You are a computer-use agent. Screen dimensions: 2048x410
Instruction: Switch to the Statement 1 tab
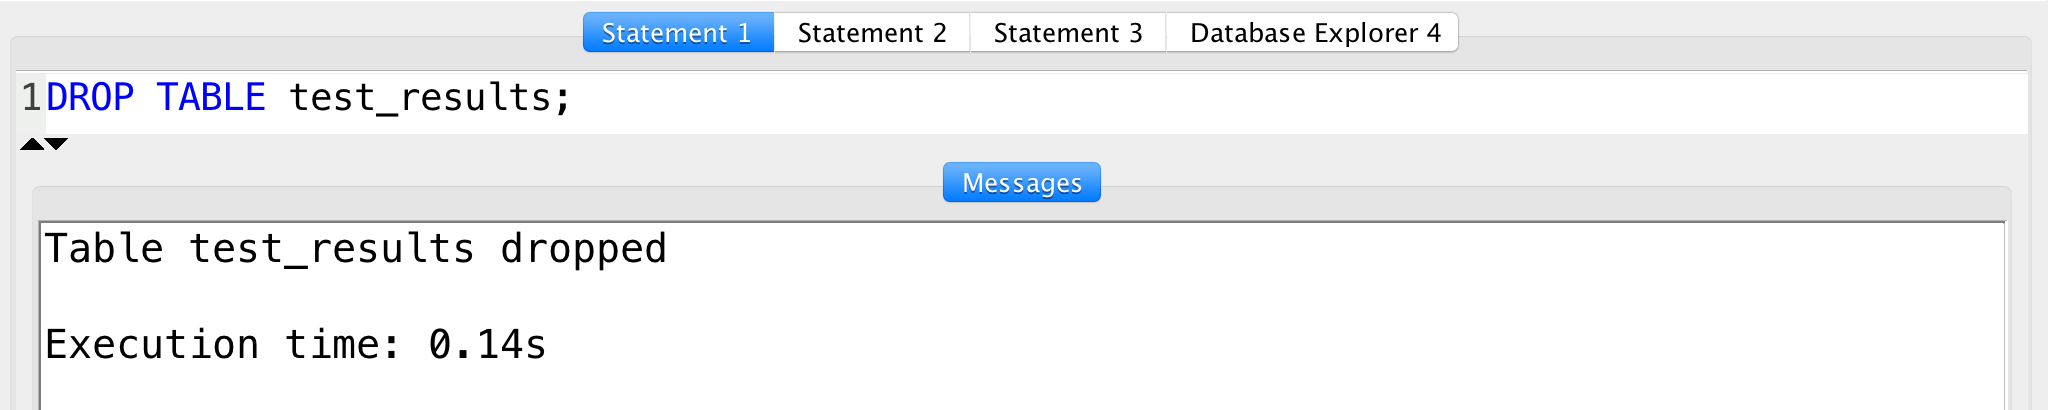tap(678, 33)
